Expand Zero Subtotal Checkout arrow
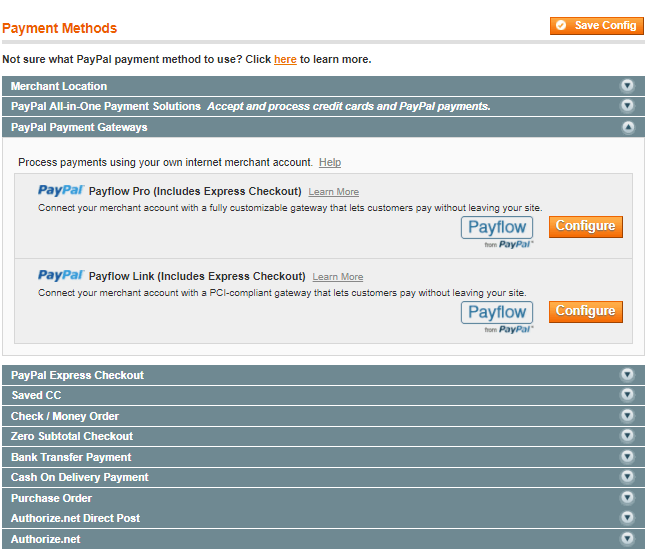 coord(627,435)
